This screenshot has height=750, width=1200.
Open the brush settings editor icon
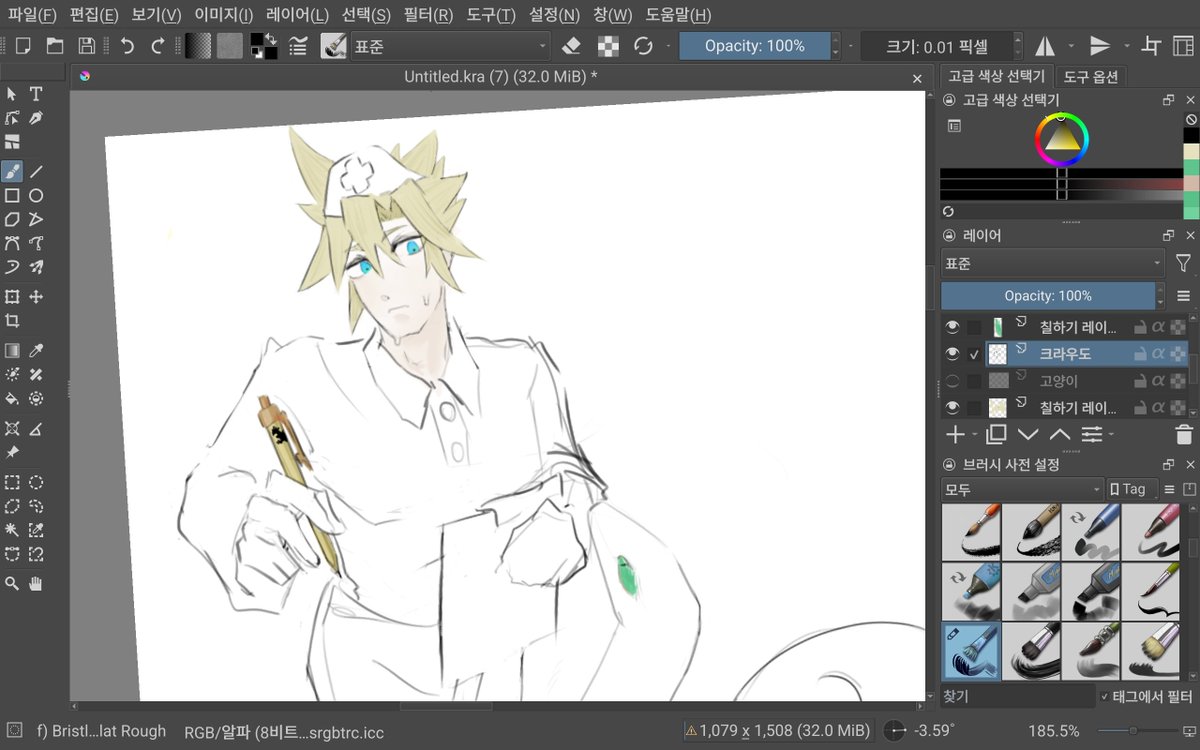click(298, 46)
